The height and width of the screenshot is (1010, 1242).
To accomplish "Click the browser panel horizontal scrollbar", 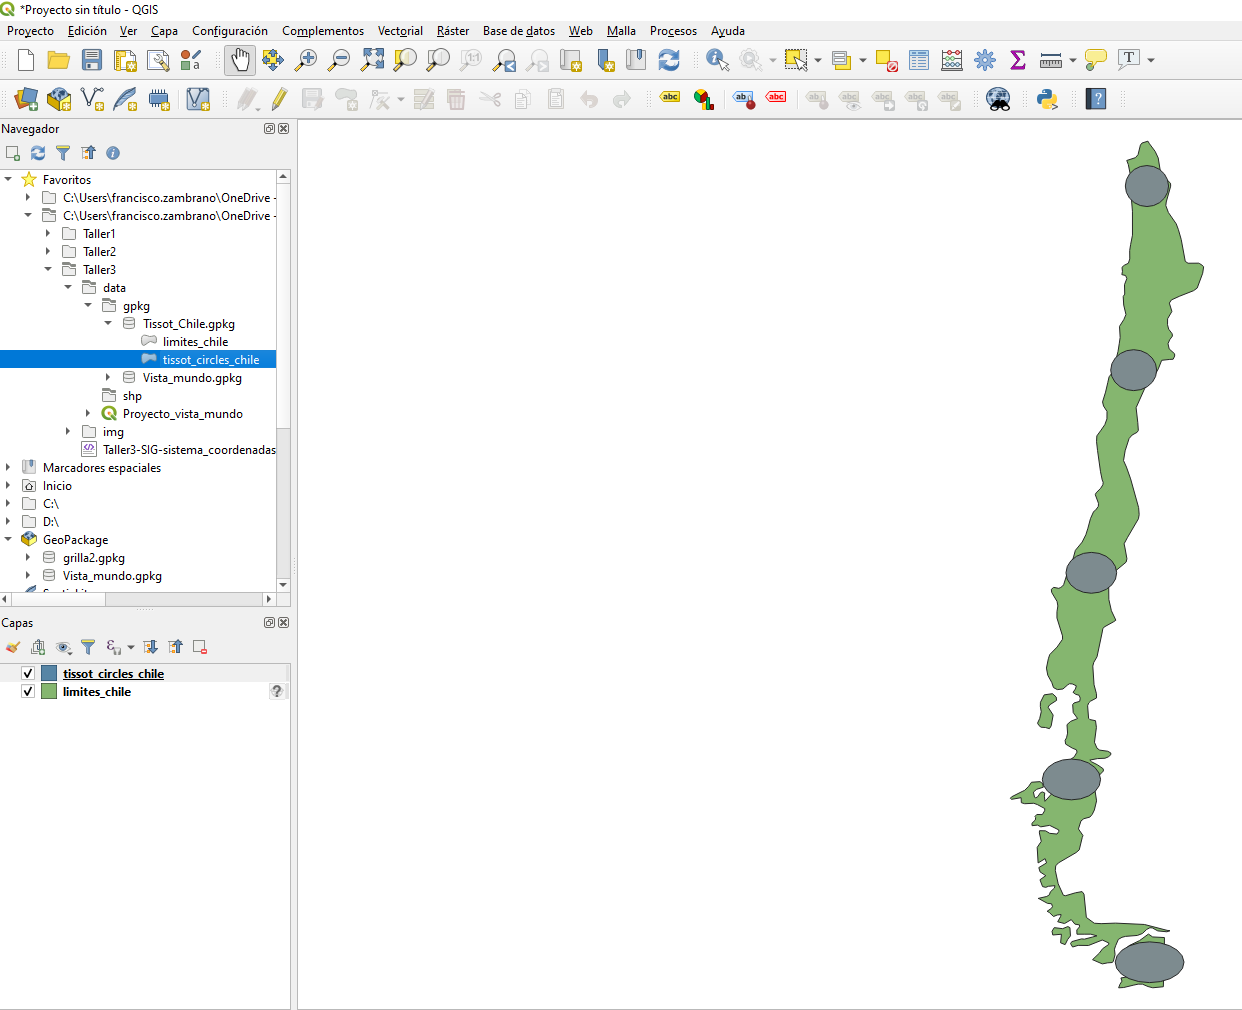I will click(137, 599).
